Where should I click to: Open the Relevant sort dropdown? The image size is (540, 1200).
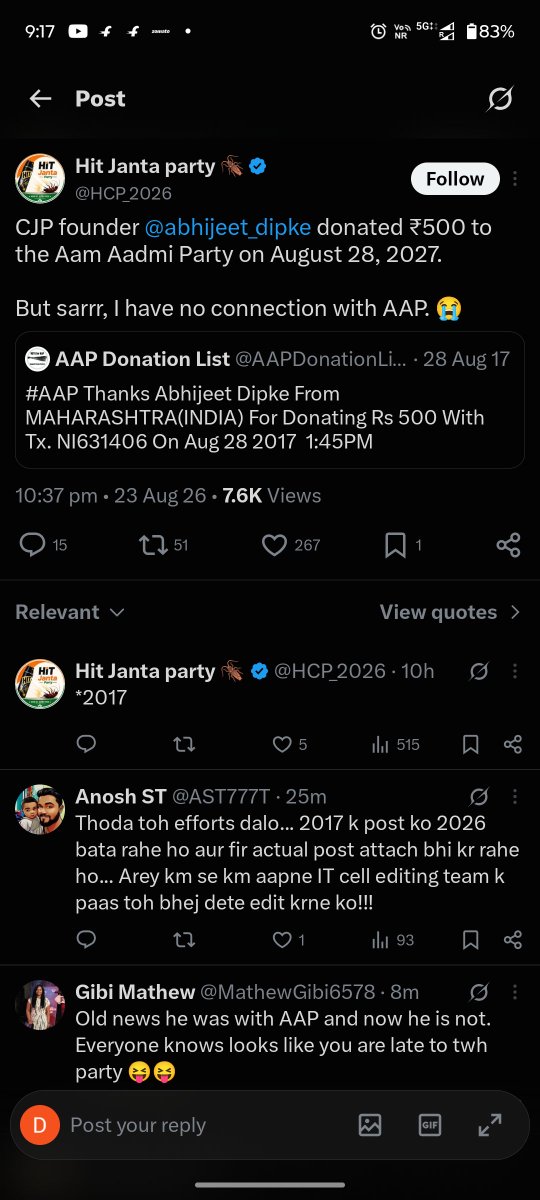(70, 612)
